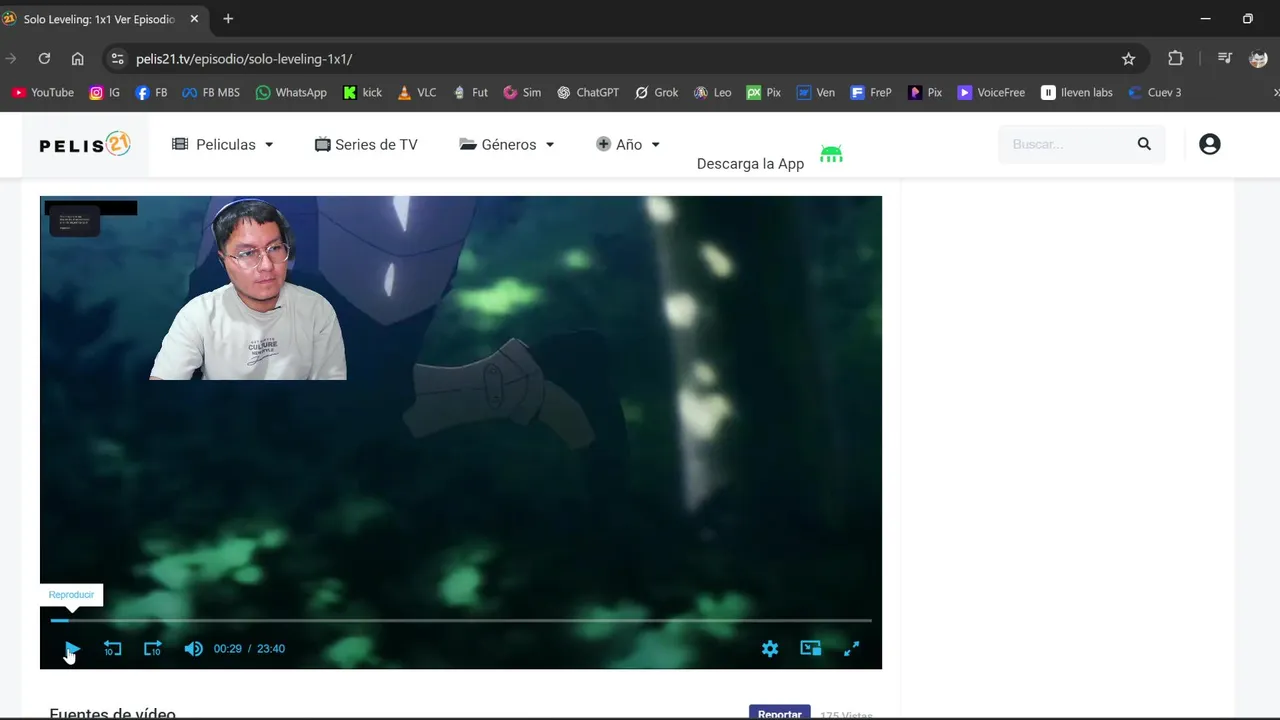Open the Cuev 3 bookmark
The image size is (1280, 720).
pyautogui.click(x=1155, y=92)
